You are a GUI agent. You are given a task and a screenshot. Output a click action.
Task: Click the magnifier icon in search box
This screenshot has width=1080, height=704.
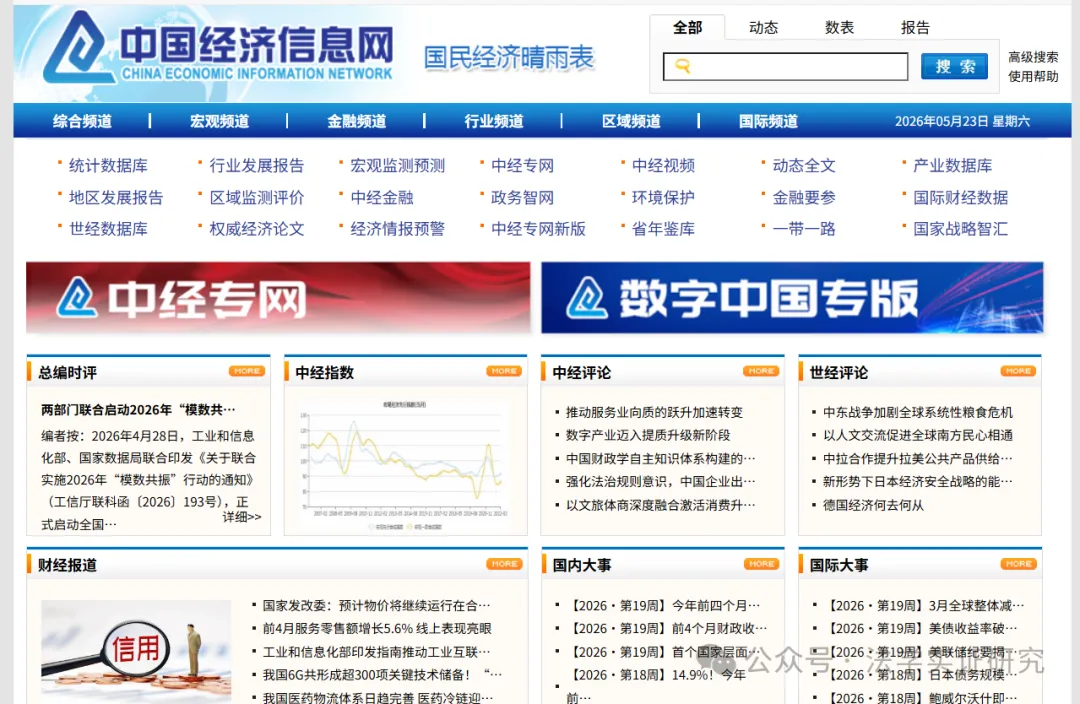[682, 66]
